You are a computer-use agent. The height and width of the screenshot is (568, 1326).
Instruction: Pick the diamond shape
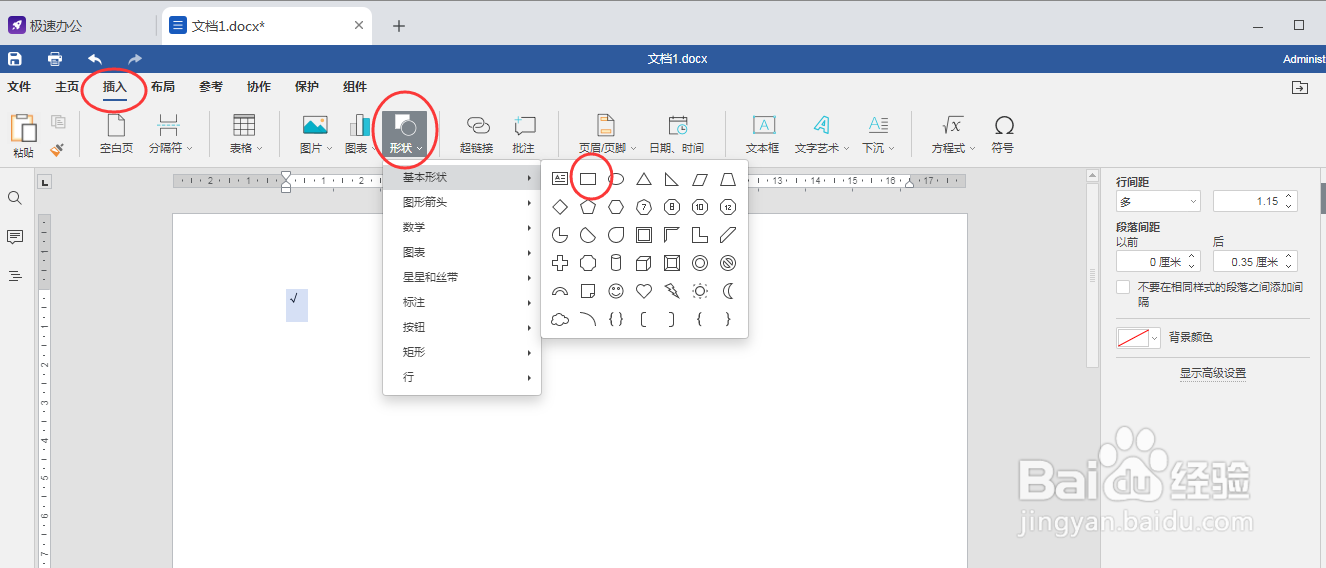560,207
